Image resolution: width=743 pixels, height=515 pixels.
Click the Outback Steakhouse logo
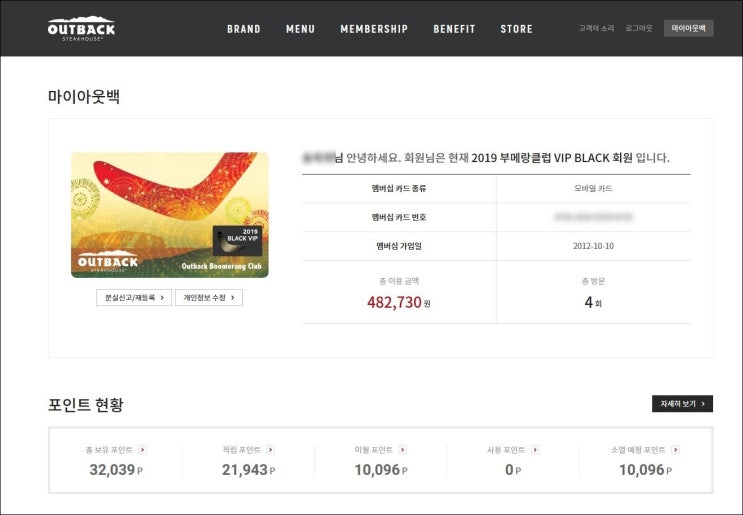tap(81, 29)
